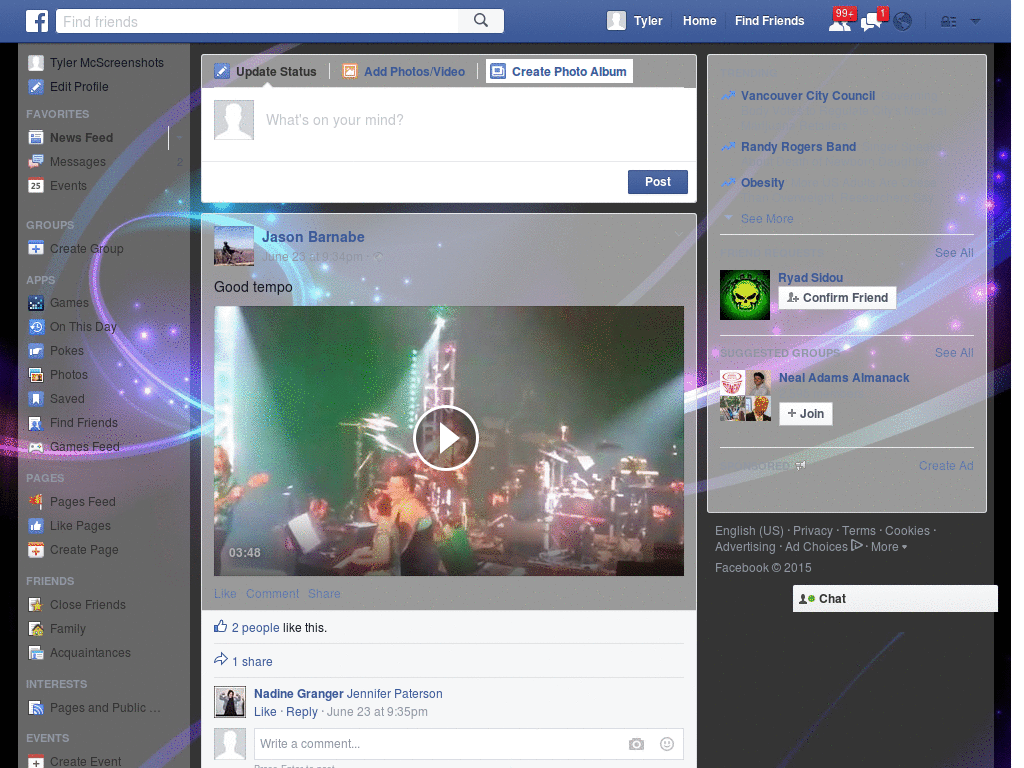The width and height of the screenshot is (1024, 768).
Task: Click the Family house icon
Action: tap(36, 629)
